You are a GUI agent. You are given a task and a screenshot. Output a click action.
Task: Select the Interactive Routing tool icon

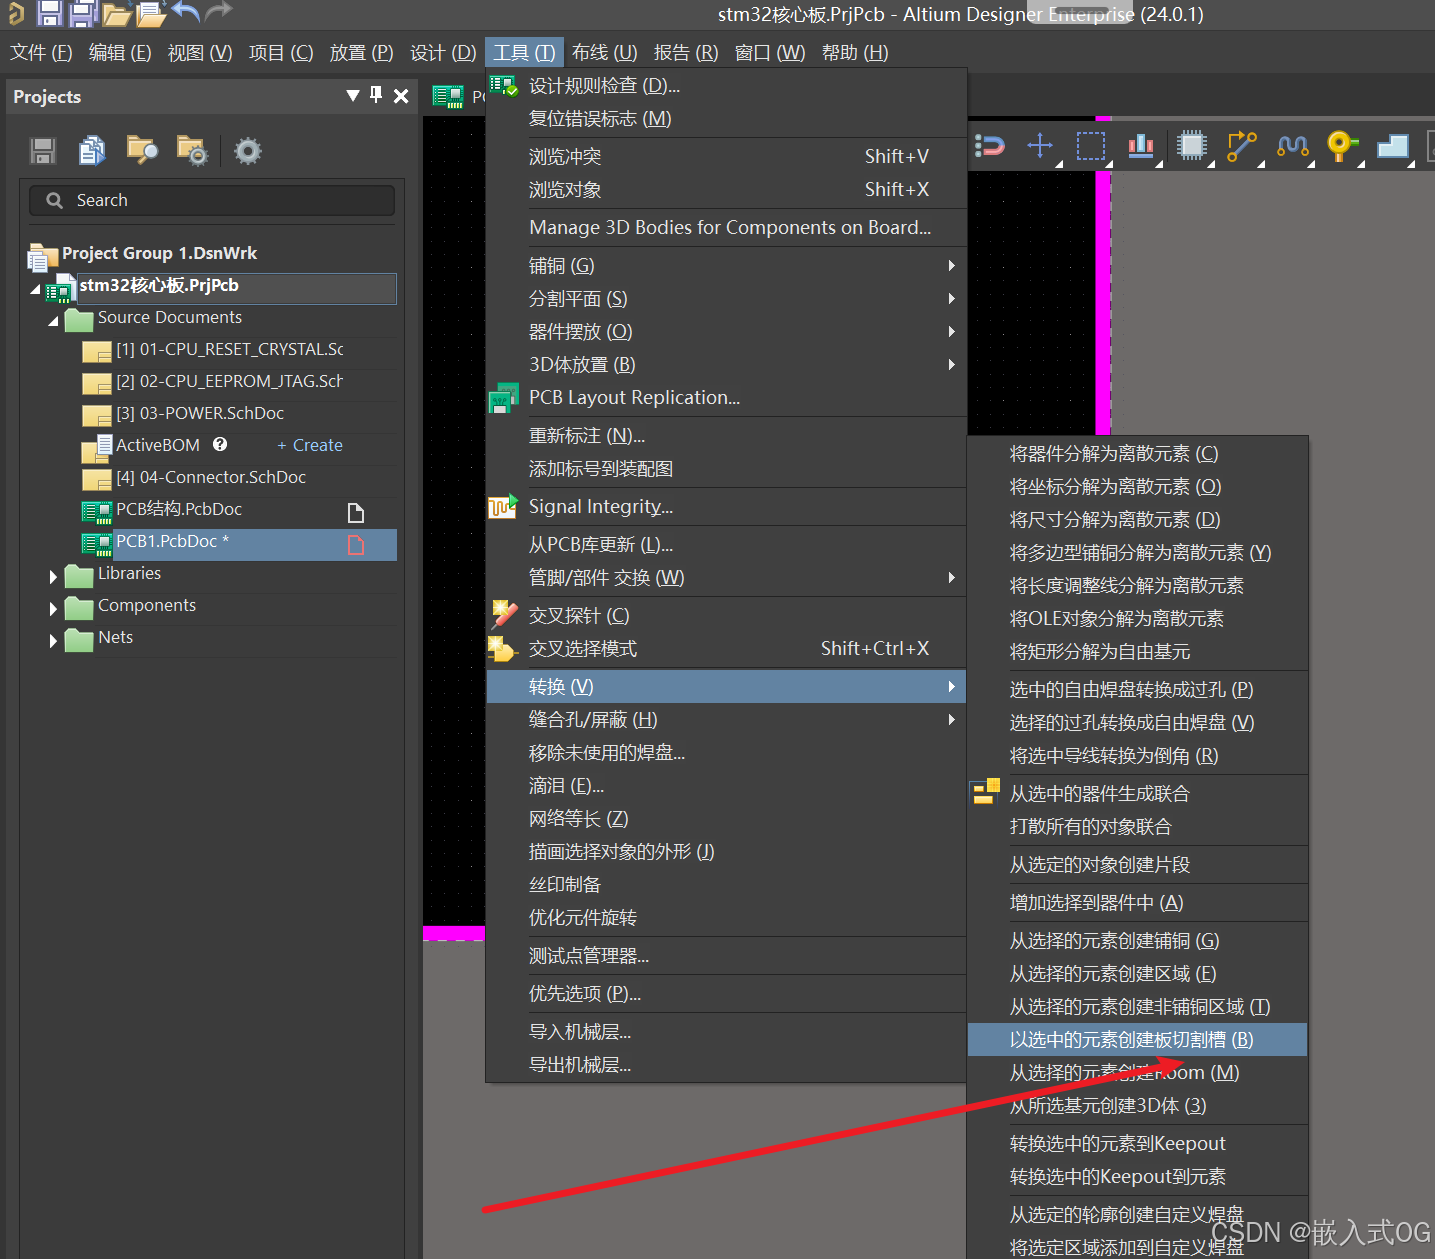(x=1241, y=146)
